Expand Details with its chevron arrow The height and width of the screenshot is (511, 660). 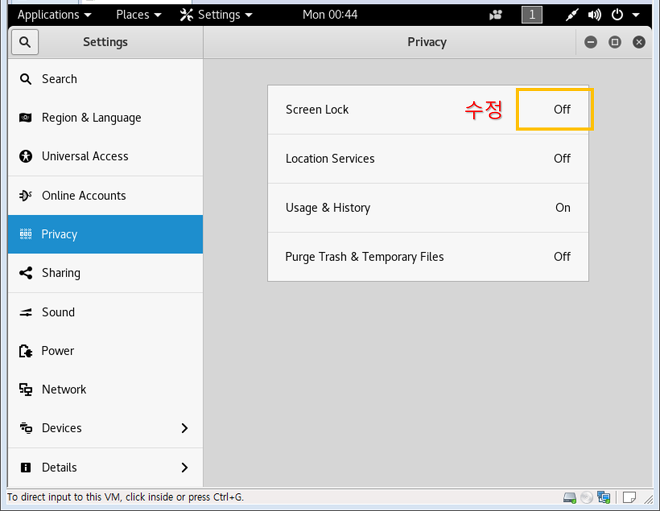click(184, 467)
